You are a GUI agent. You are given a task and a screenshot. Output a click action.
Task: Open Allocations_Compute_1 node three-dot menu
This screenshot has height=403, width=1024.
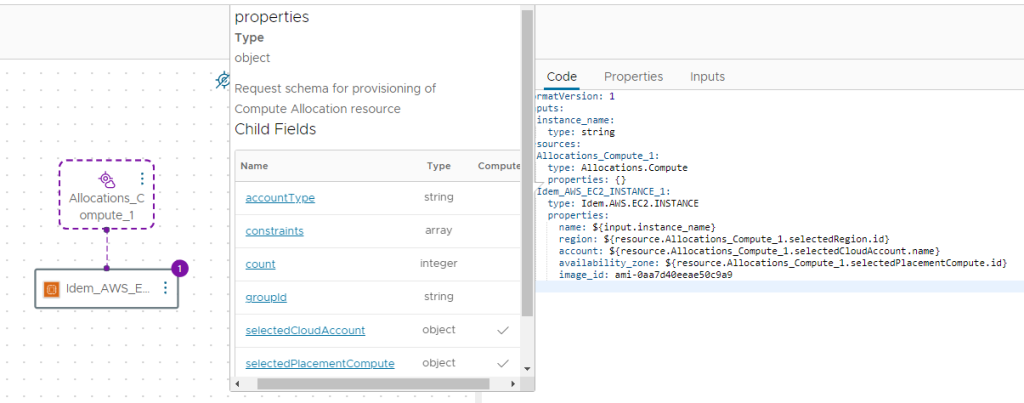142,179
